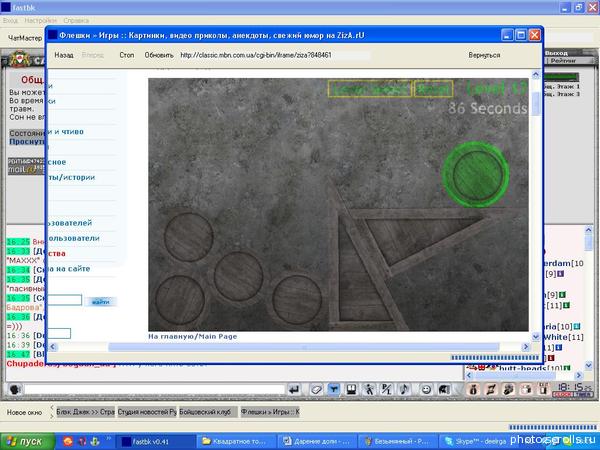This screenshot has height=450, width=600.
Task: Click the пуск Start button
Action: 28,442
